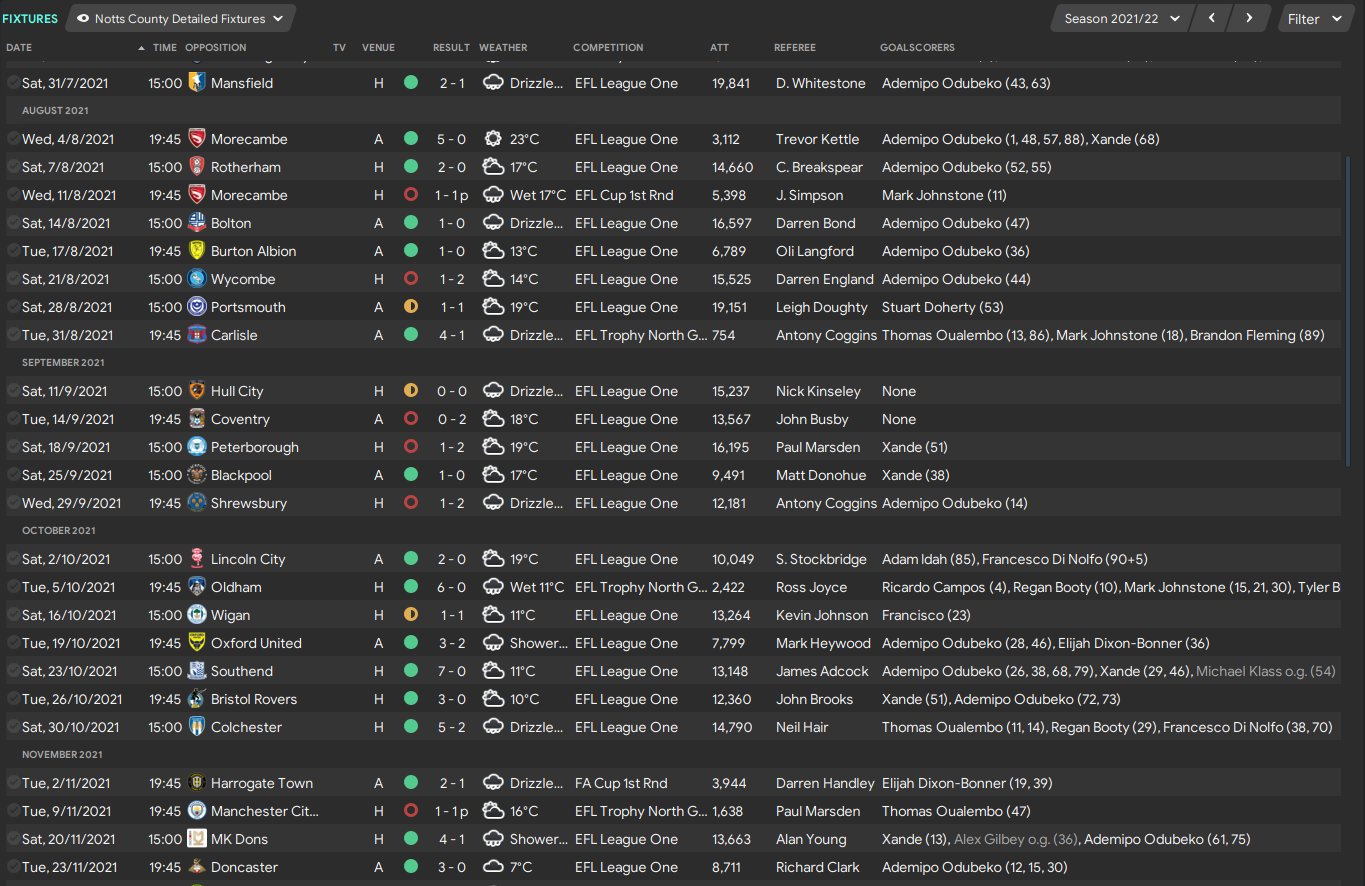Viewport: 1365px width, 886px height.
Task: Sort by the RESULT column header
Action: pyautogui.click(x=451, y=47)
